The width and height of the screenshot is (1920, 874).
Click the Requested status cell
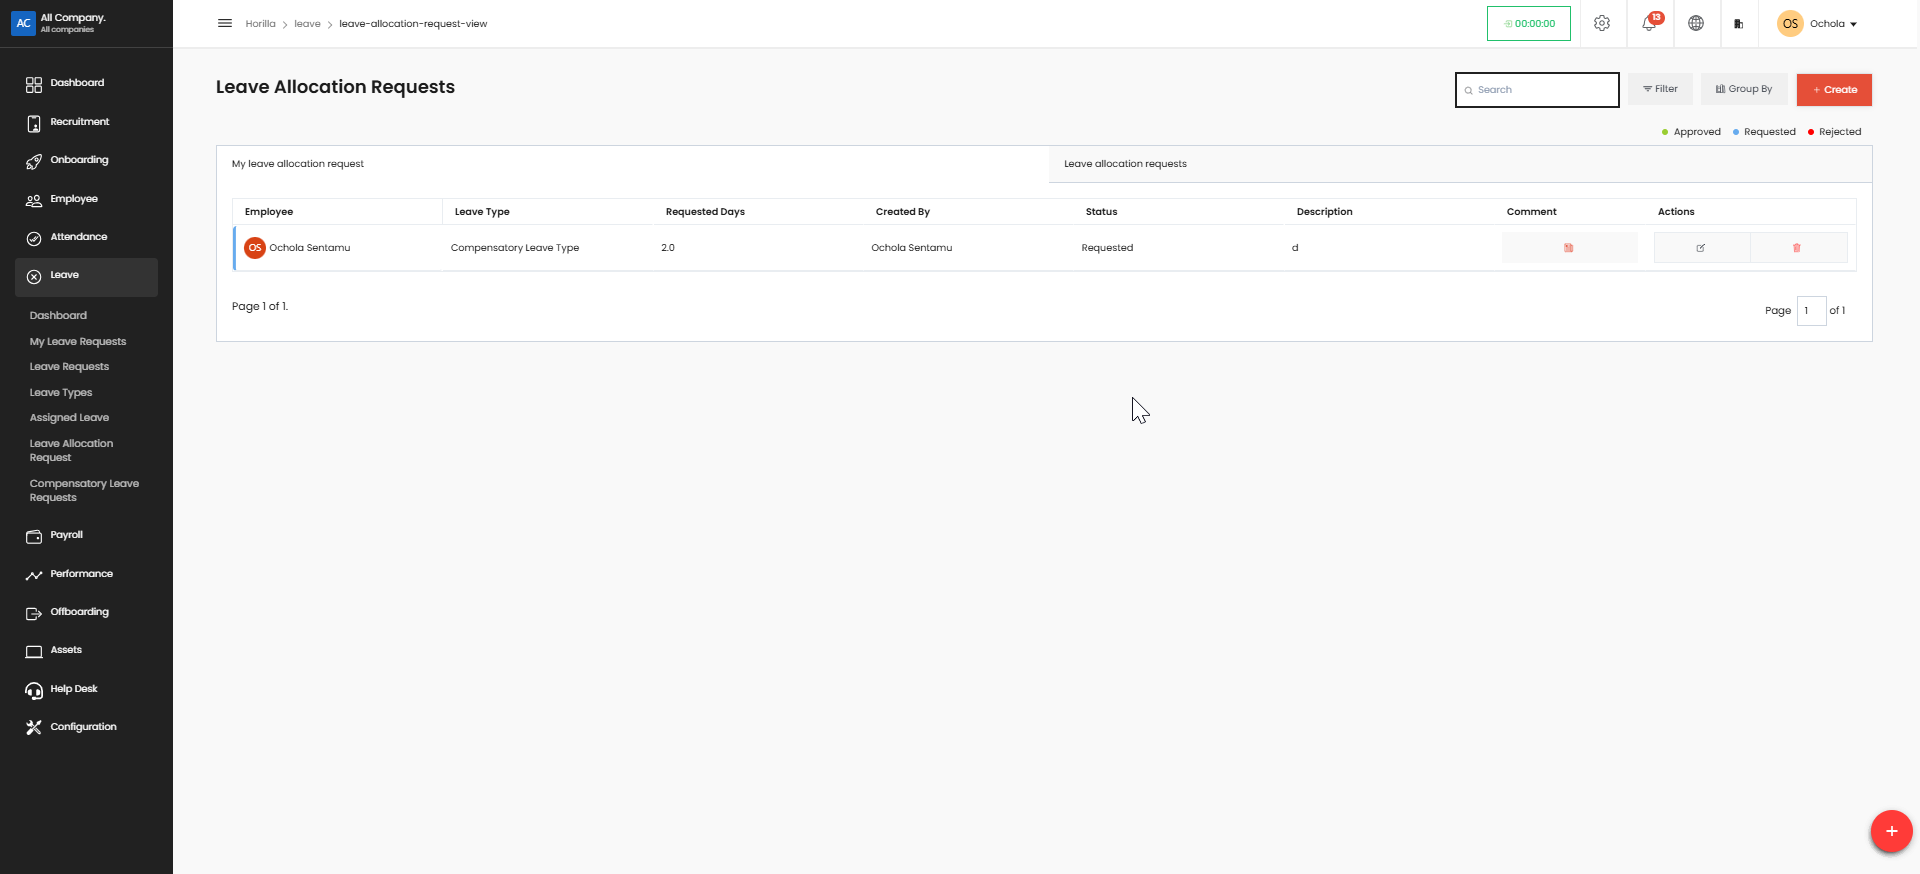(x=1107, y=248)
